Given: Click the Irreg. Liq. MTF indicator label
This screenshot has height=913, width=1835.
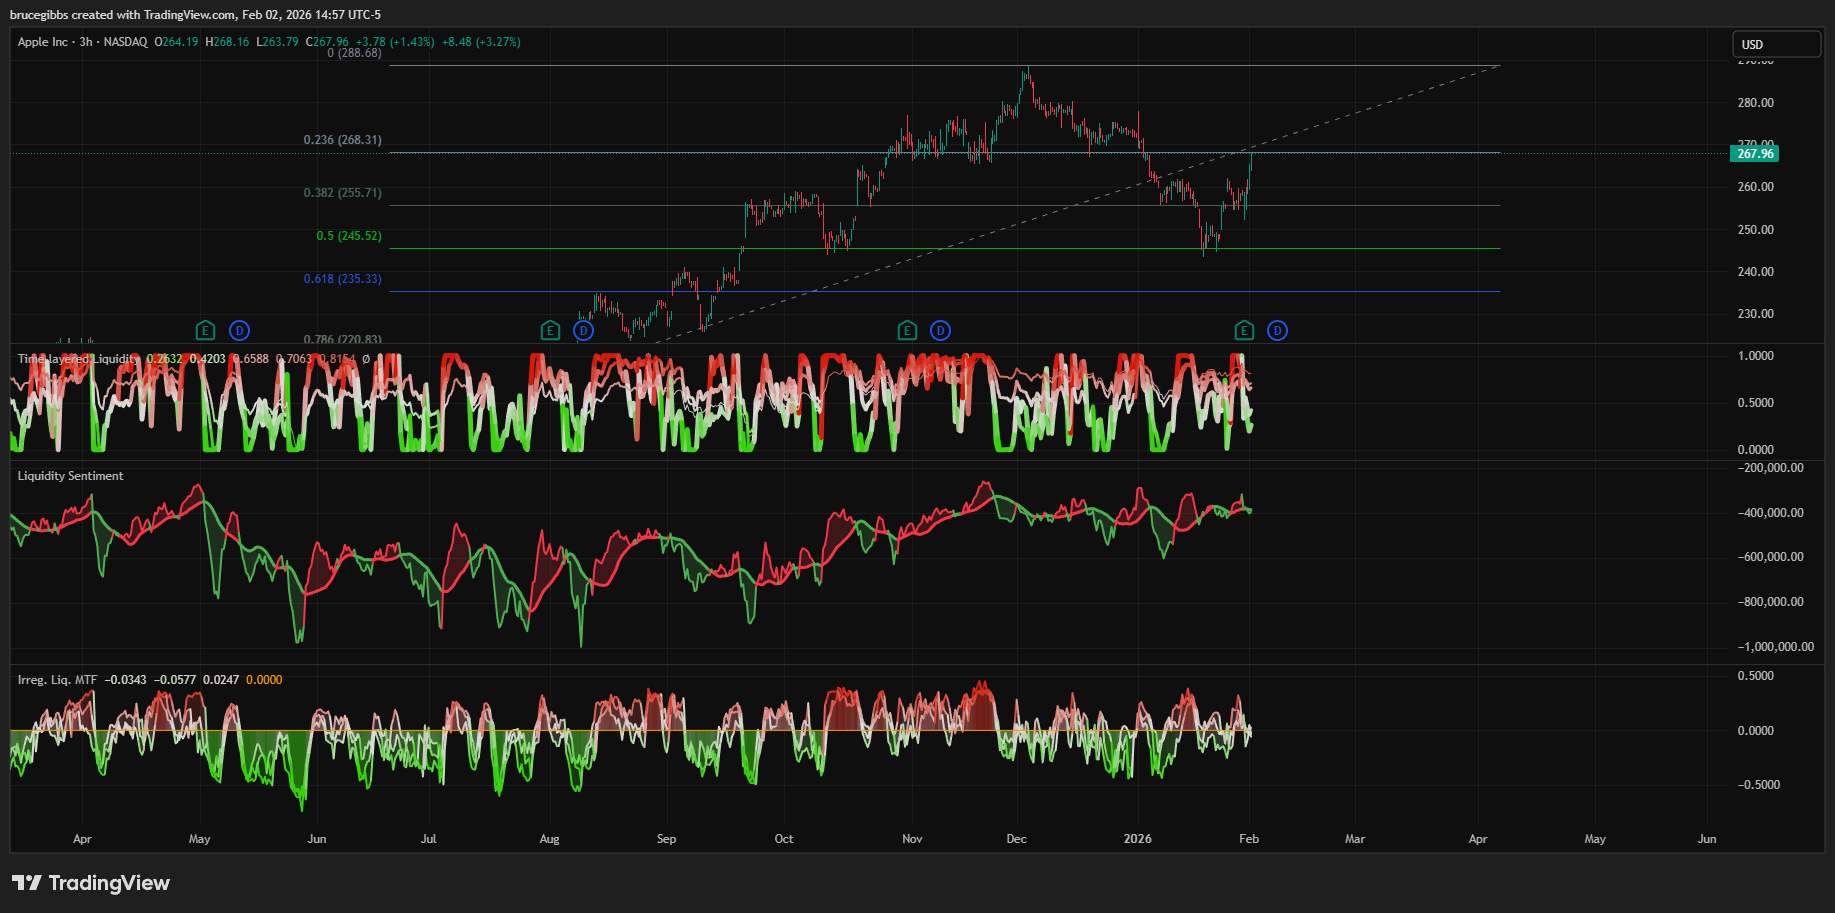Looking at the screenshot, I should 57,680.
